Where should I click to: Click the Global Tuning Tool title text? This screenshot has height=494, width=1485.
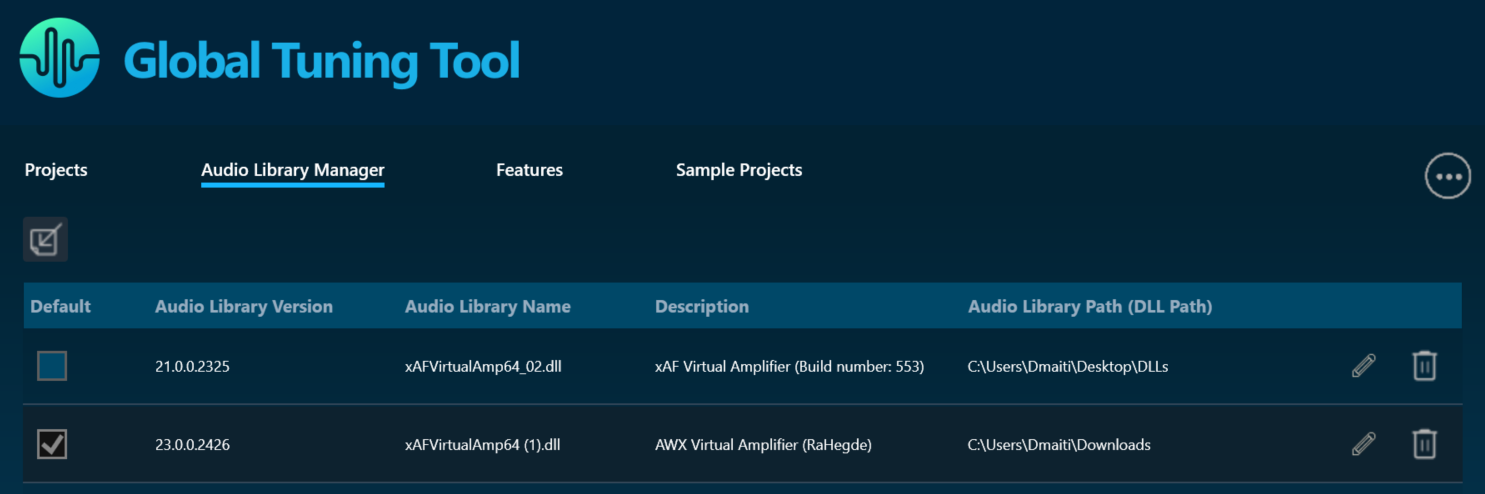[322, 61]
